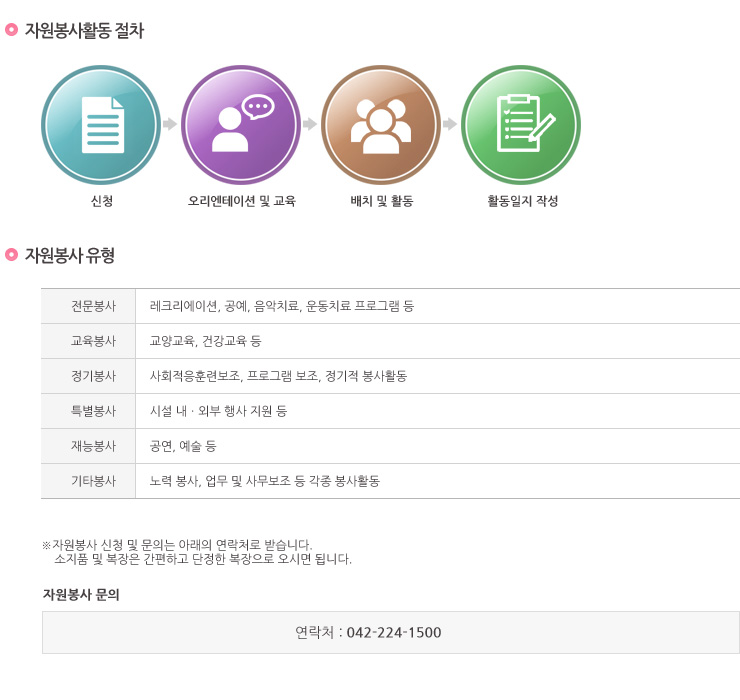Select the 전문봉사 table cell
The width and height of the screenshot is (740, 700).
88,306
